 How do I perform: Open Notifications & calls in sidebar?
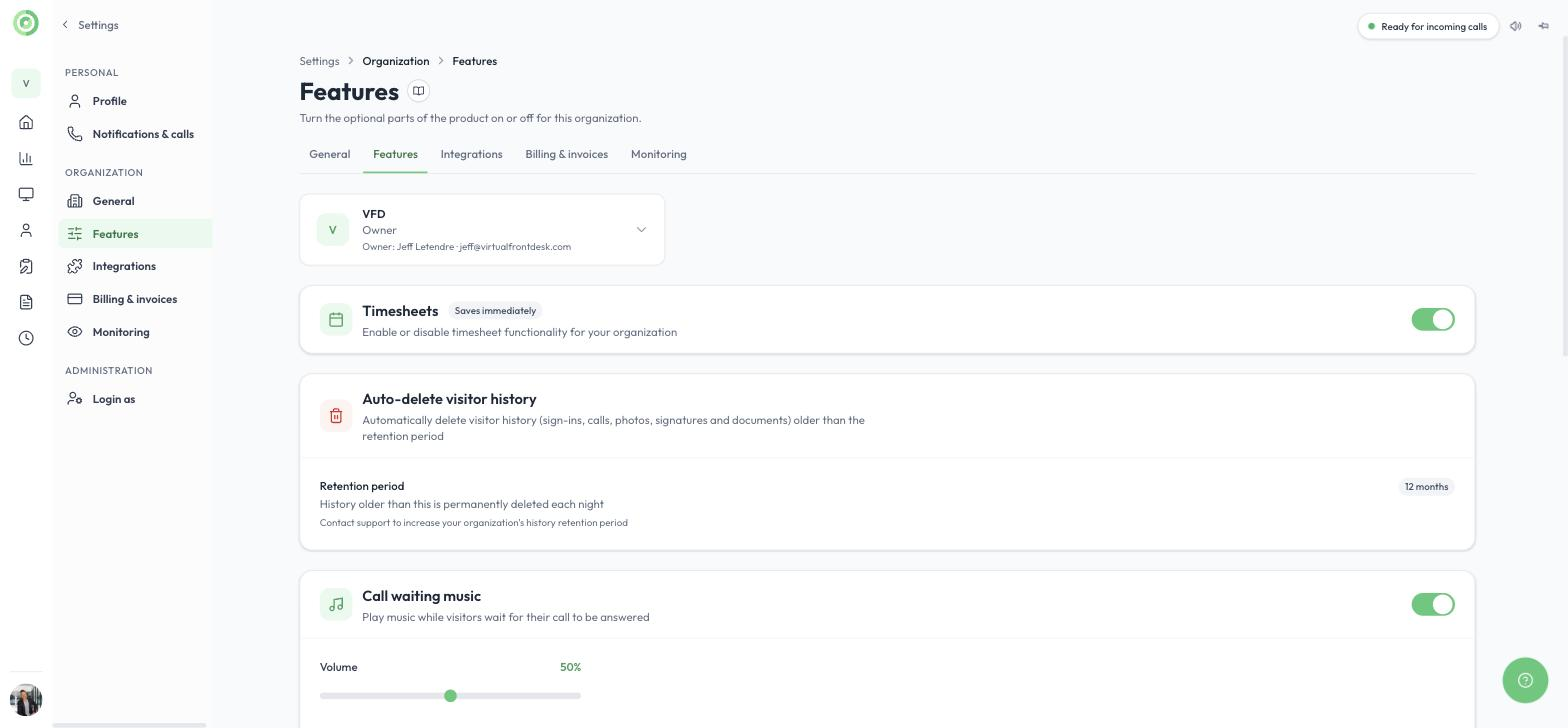pyautogui.click(x=135, y=134)
